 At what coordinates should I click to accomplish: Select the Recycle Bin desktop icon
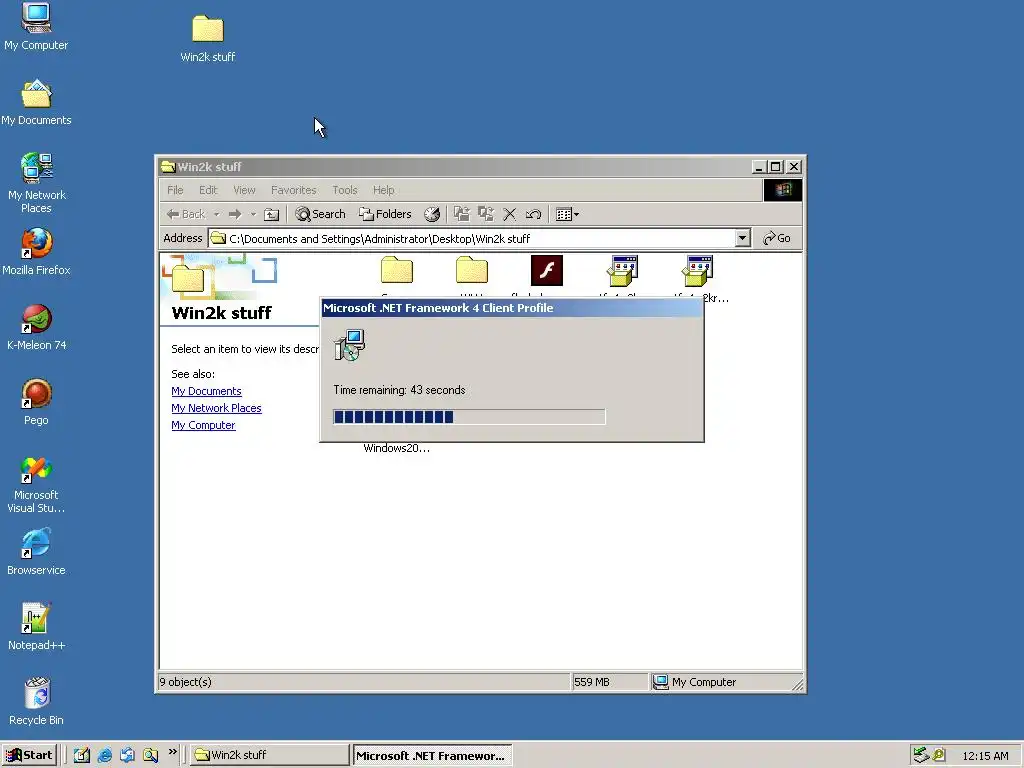36,702
